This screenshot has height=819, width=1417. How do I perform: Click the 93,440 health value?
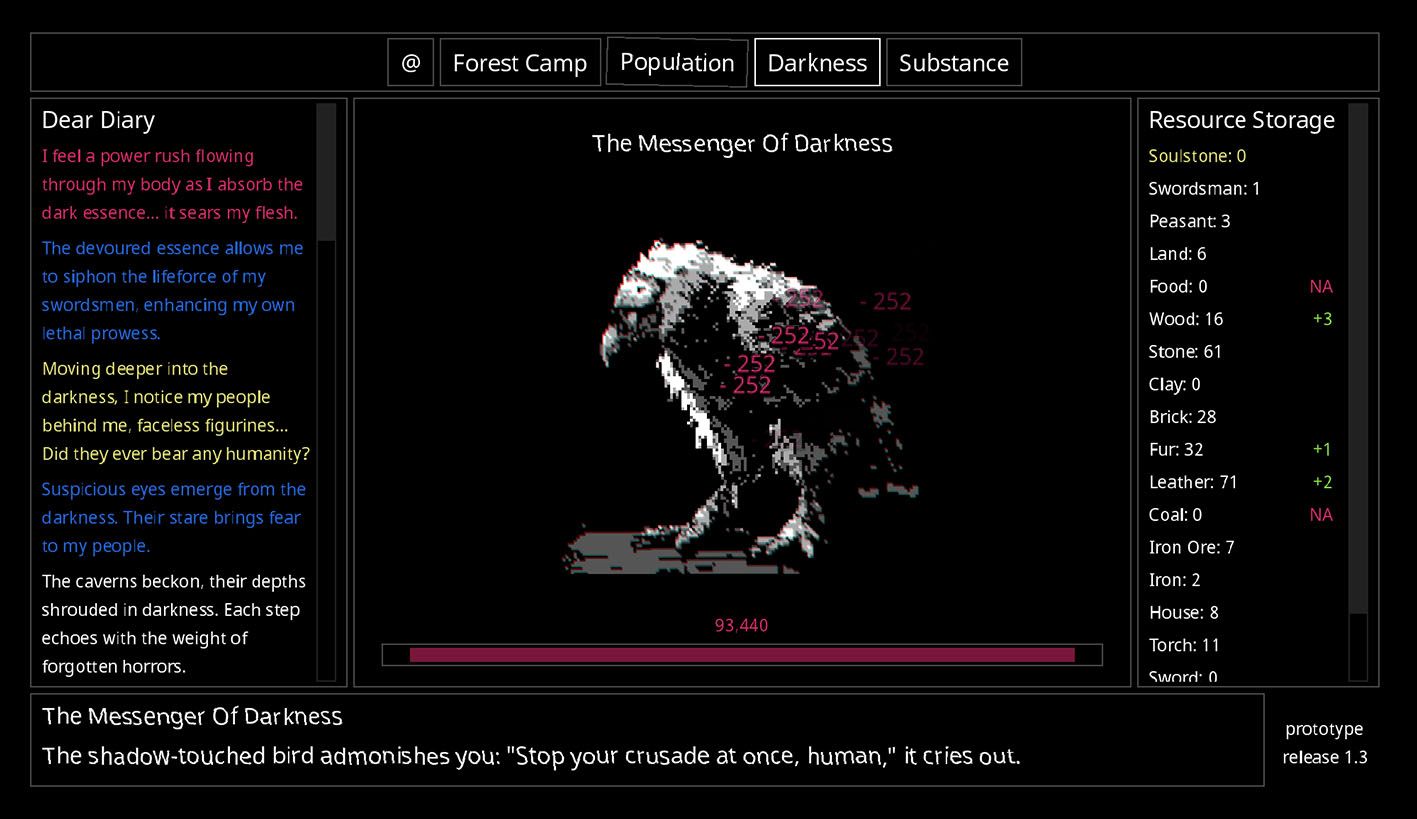pyautogui.click(x=741, y=626)
